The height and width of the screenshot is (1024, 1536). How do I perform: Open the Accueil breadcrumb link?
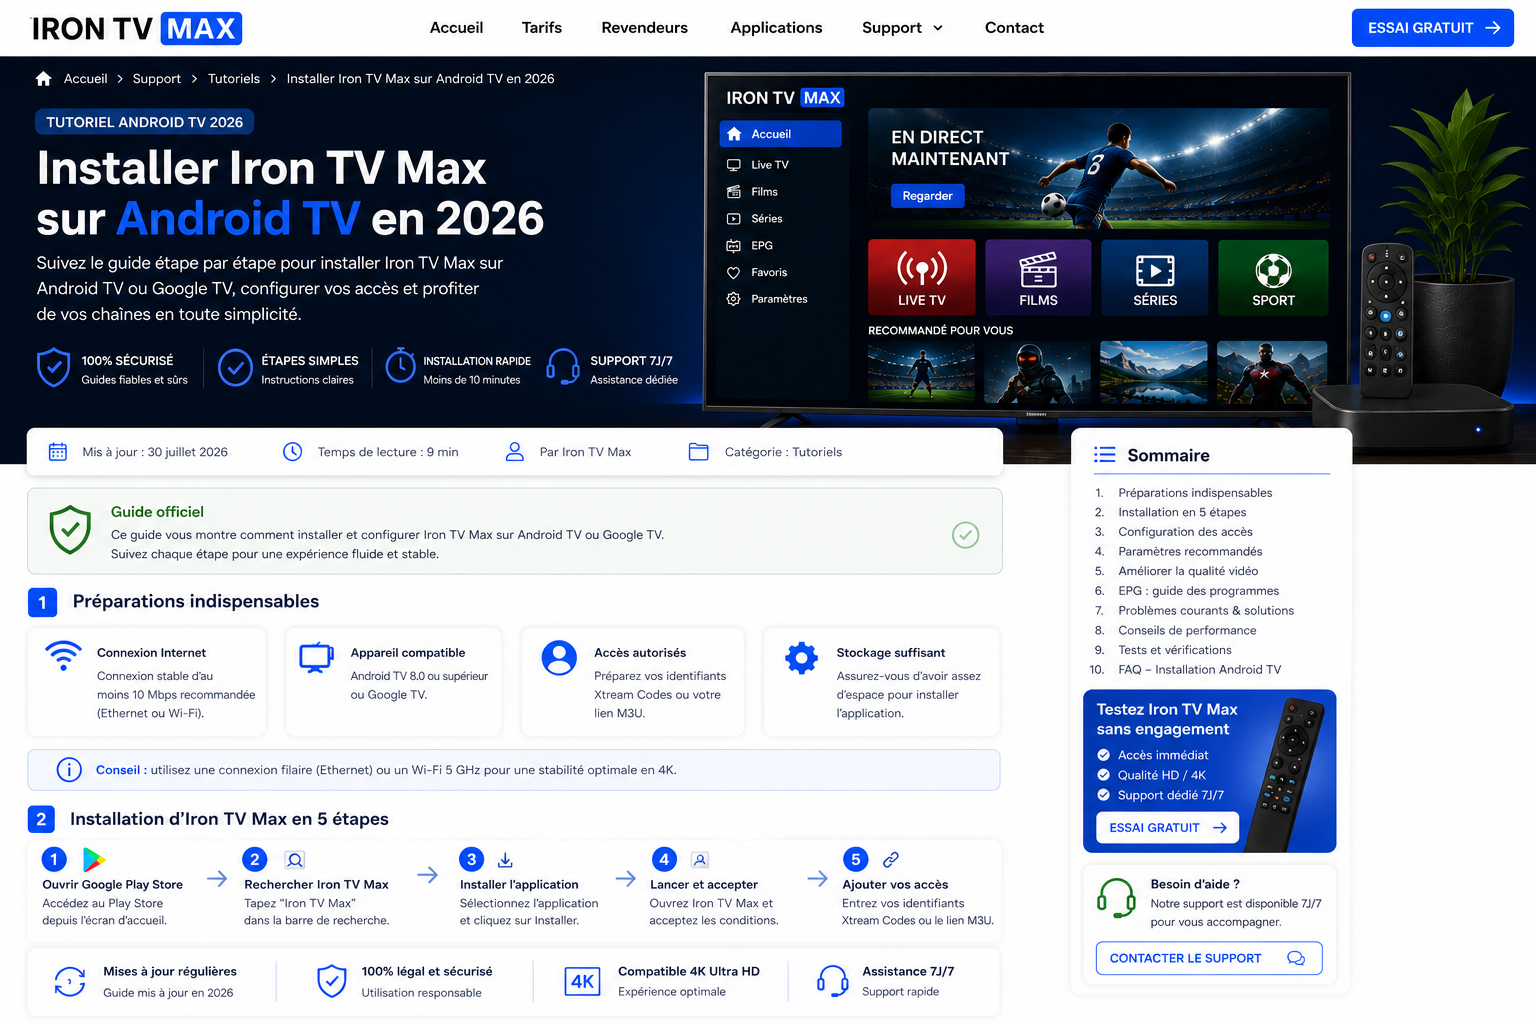[x=85, y=79]
